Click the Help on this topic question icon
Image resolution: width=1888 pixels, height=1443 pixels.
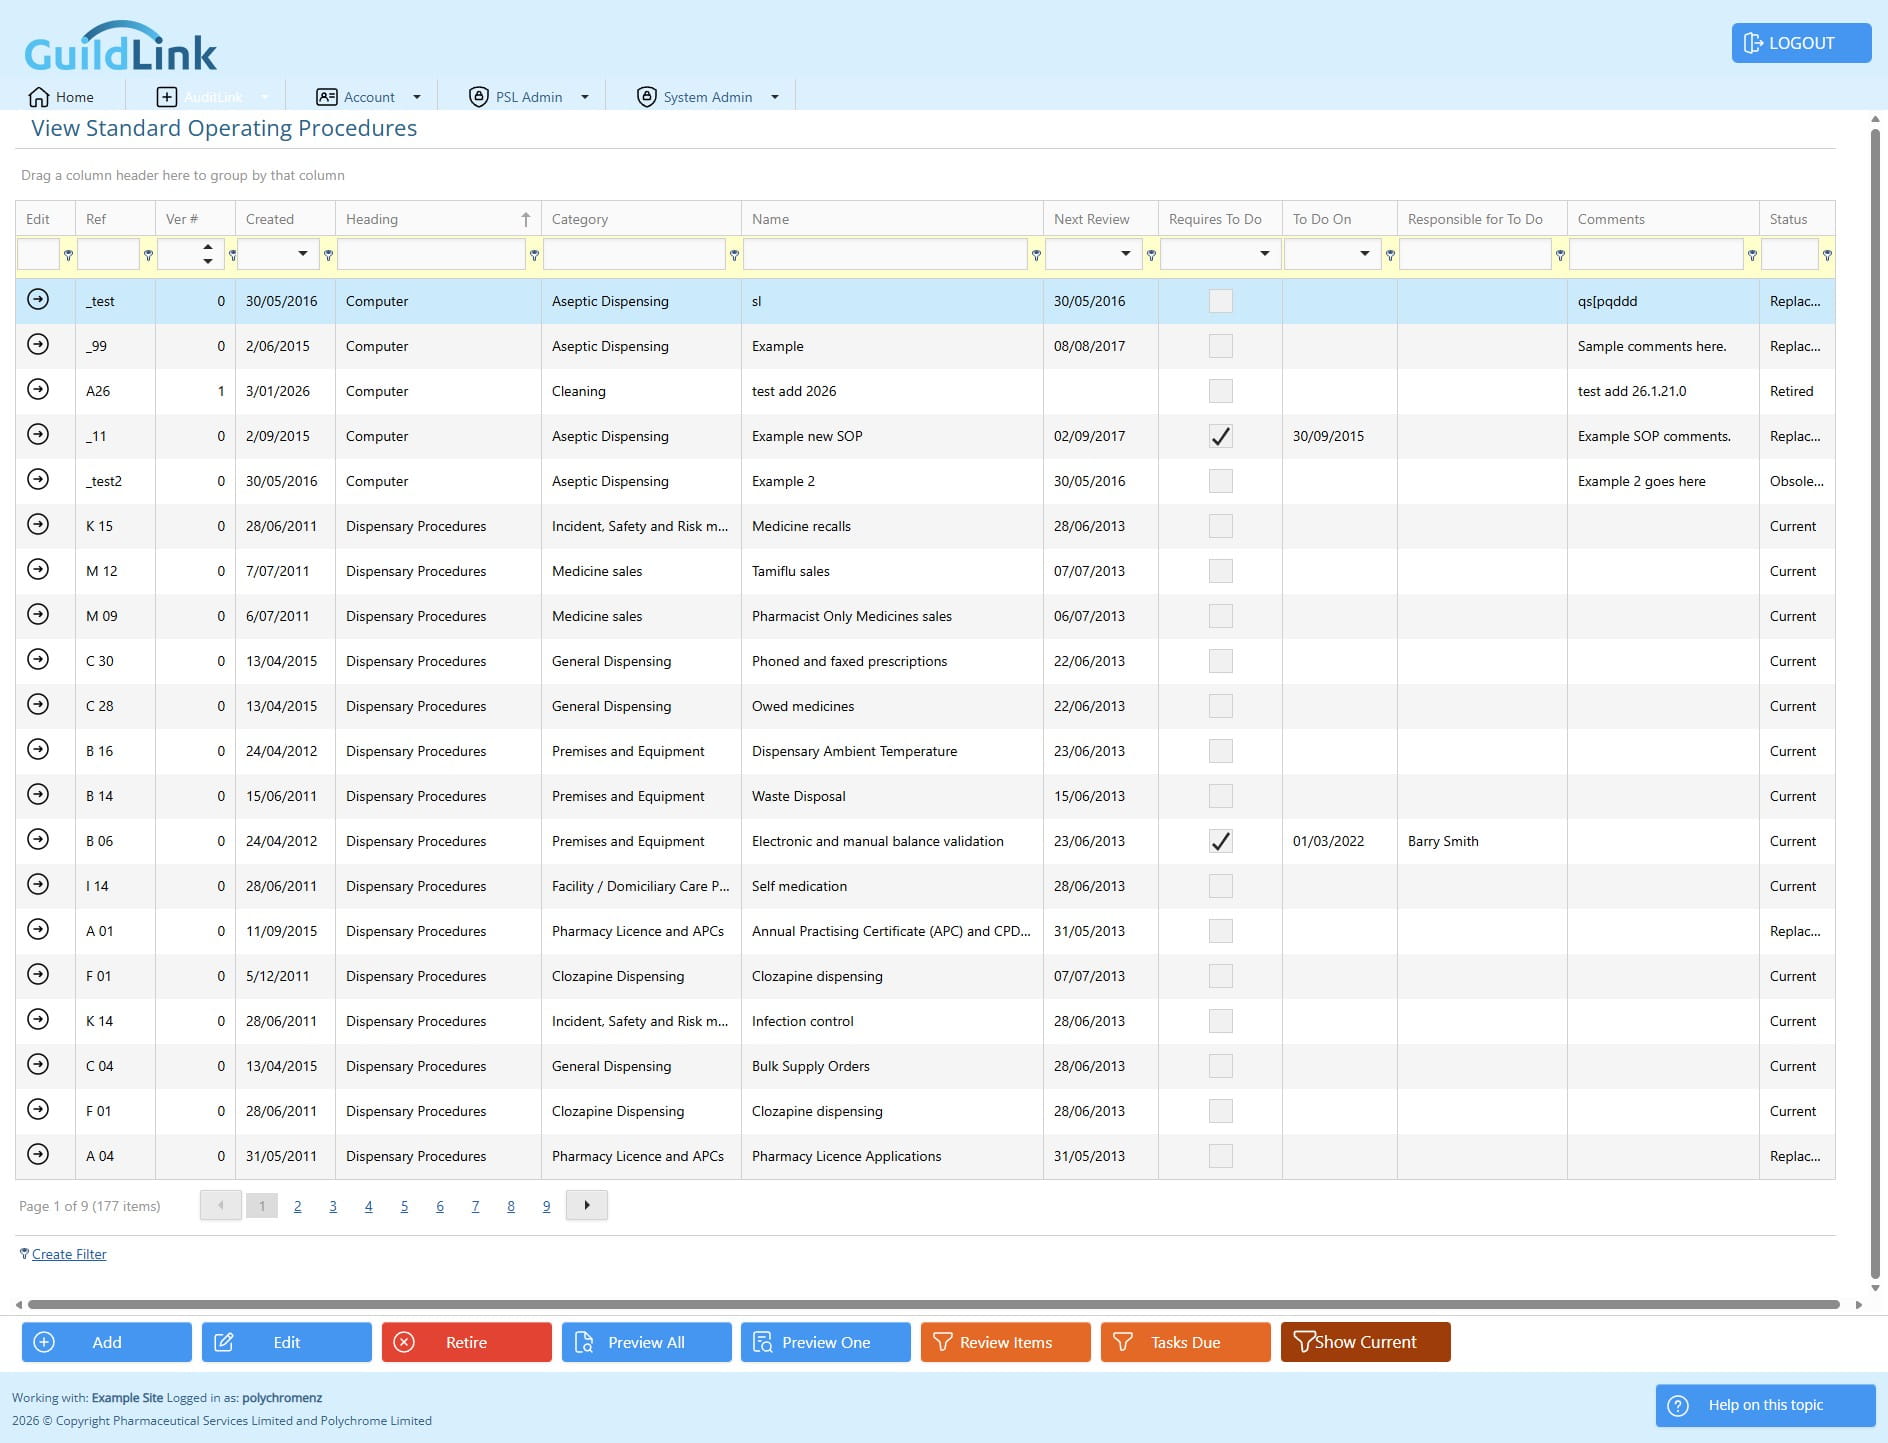[x=1679, y=1405]
